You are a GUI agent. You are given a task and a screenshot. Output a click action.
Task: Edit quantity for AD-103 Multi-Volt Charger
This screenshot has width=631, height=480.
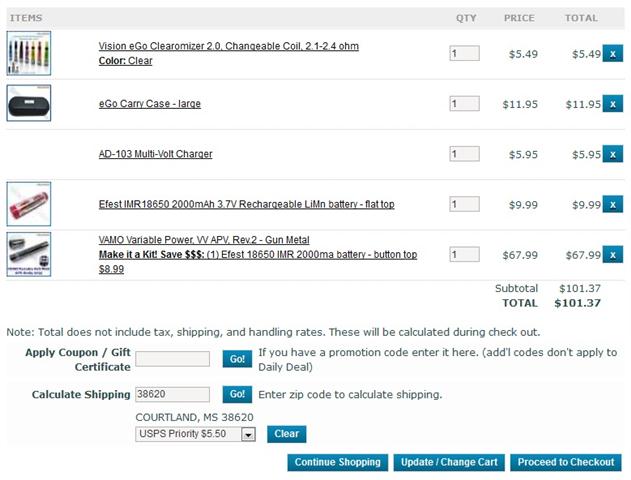point(464,154)
